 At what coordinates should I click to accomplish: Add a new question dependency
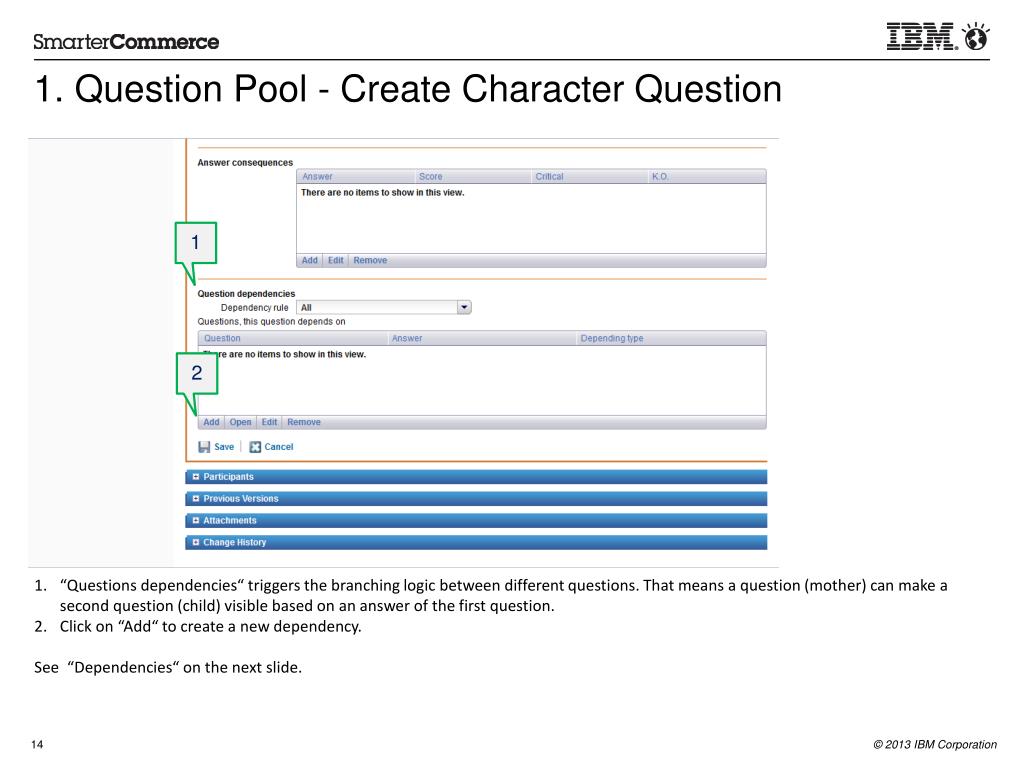pos(211,422)
